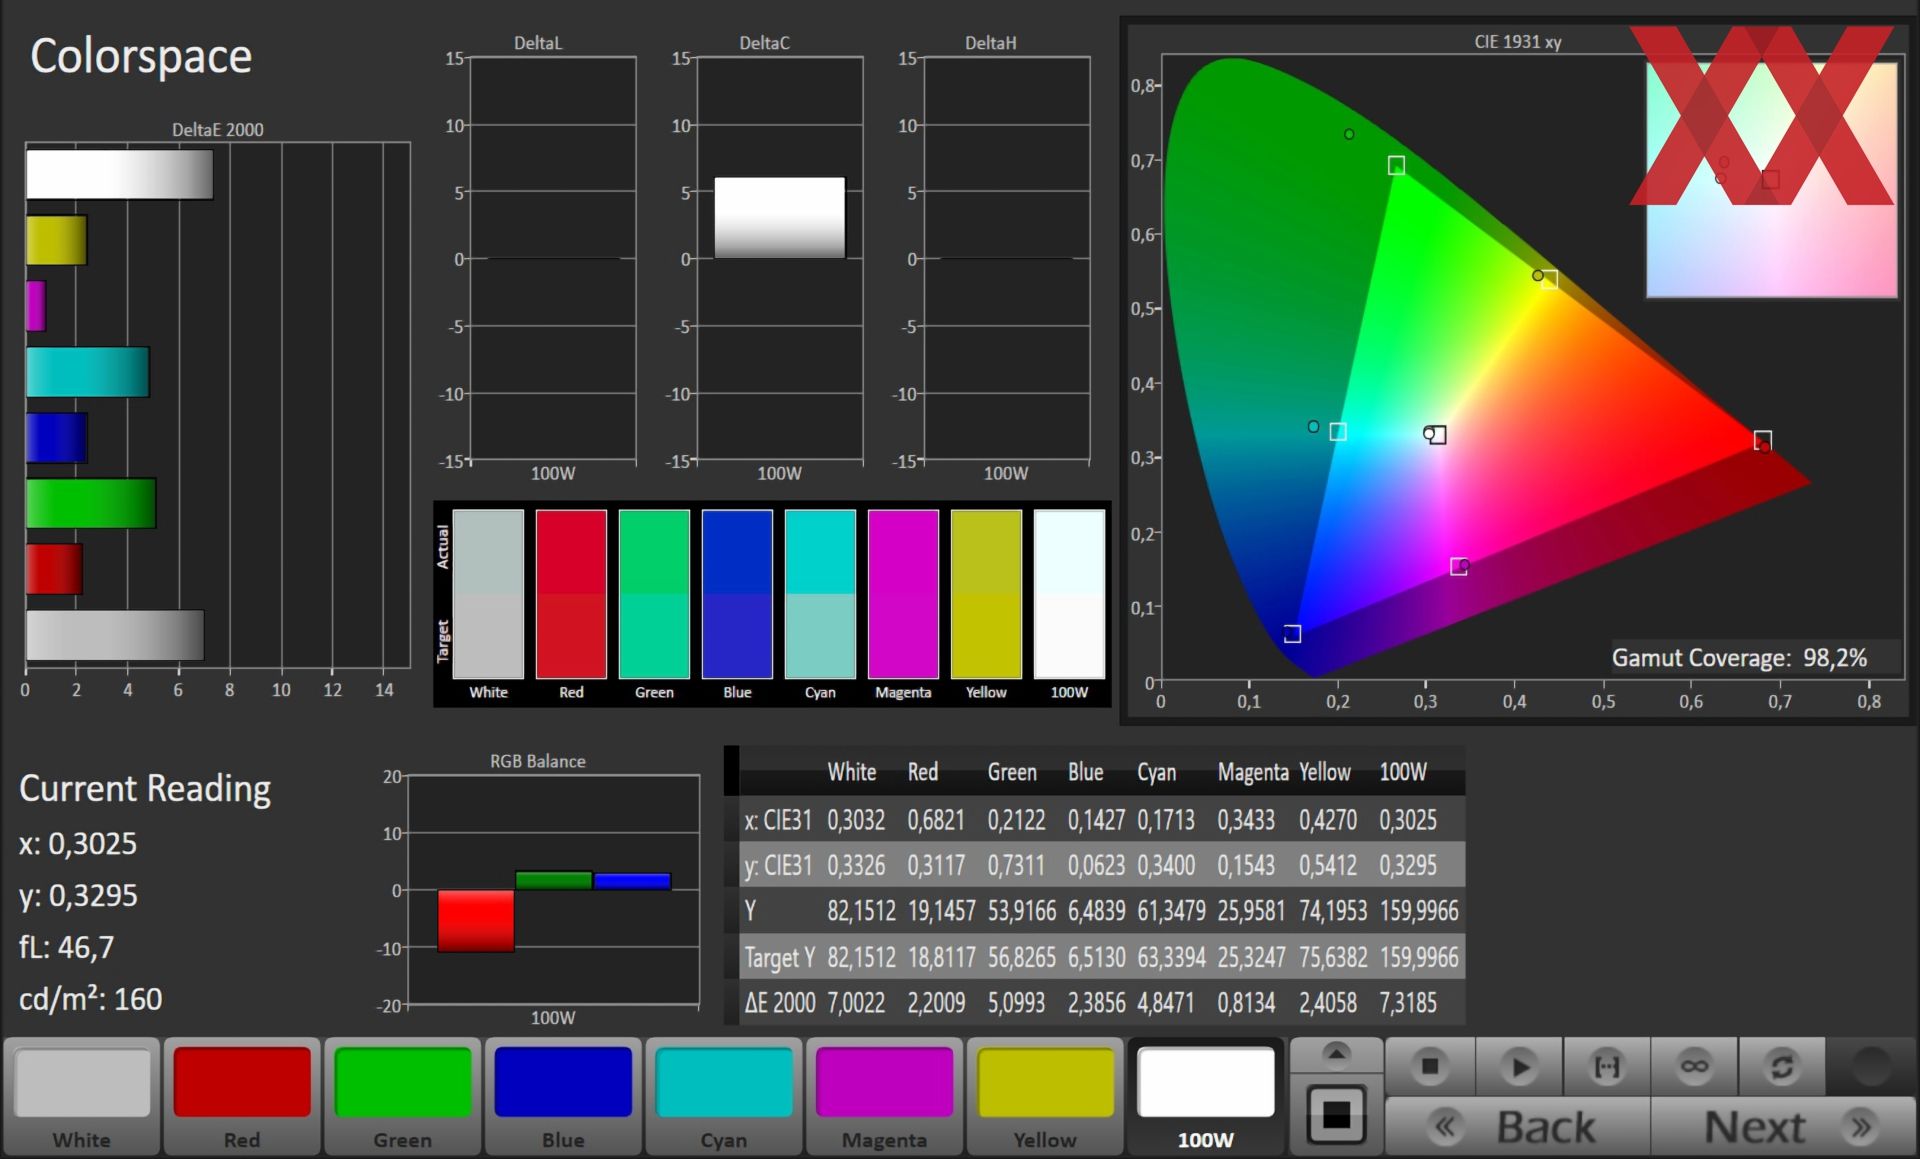
Task: Click the Green actual/target comparison swatch
Action: tap(654, 594)
